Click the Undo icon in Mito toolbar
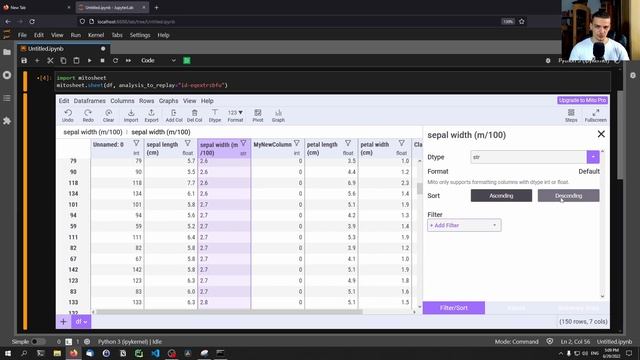640x360 pixels. [68, 116]
